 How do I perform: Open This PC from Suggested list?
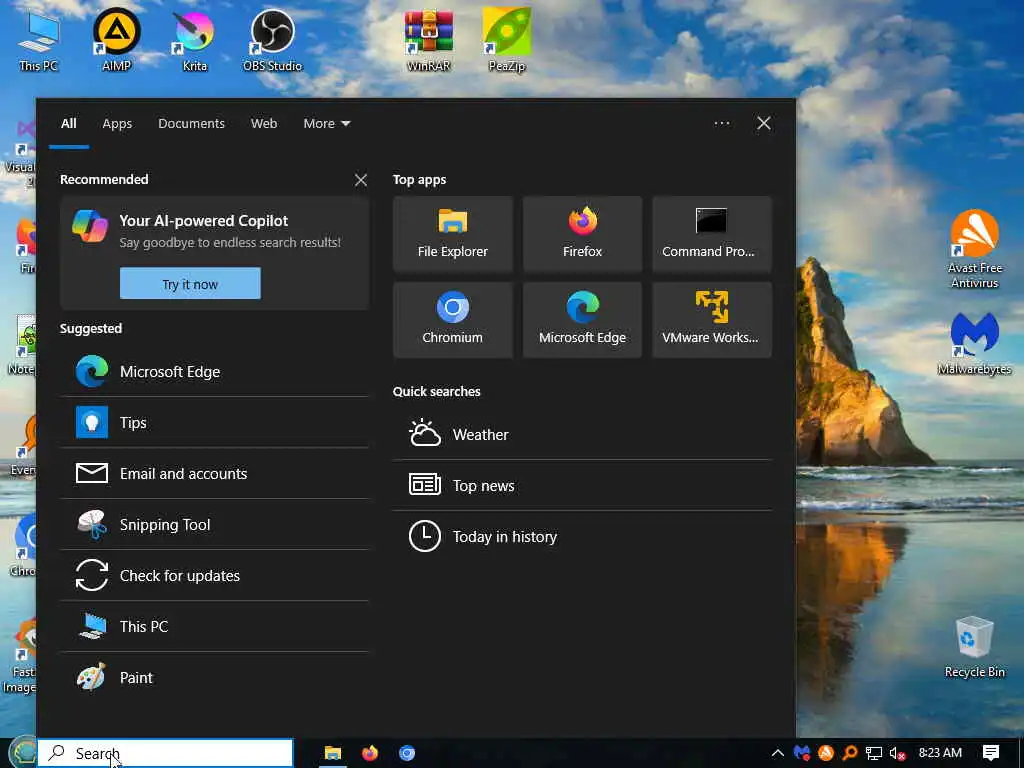pos(215,626)
